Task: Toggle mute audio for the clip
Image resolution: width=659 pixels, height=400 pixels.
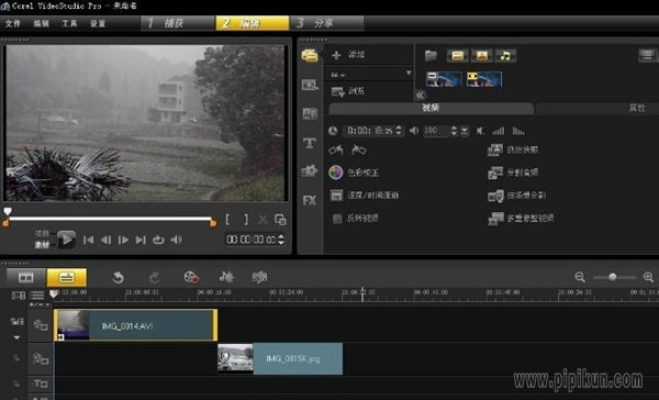Action: (480, 130)
